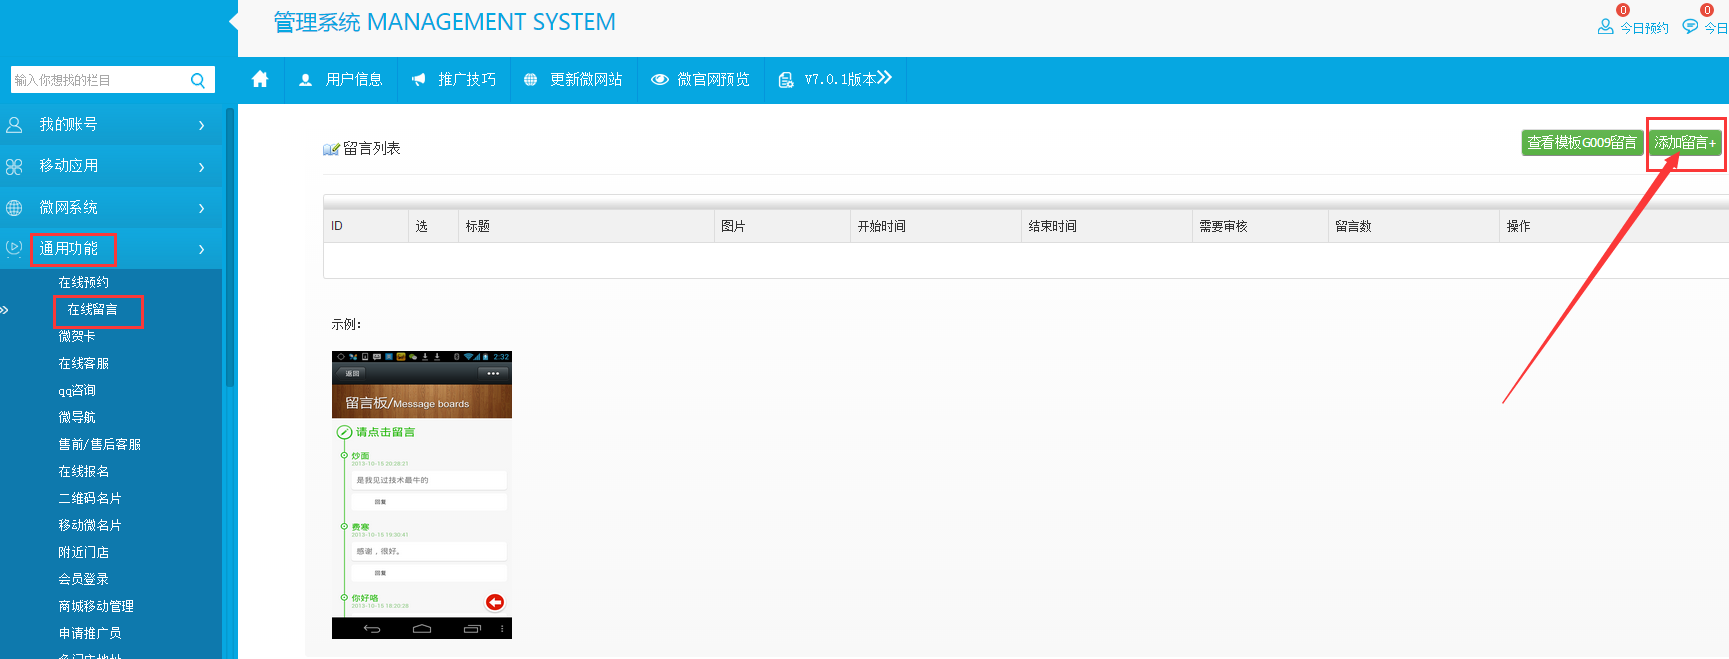
Task: Open 二维码名片 in sidebar
Action: [x=90, y=499]
